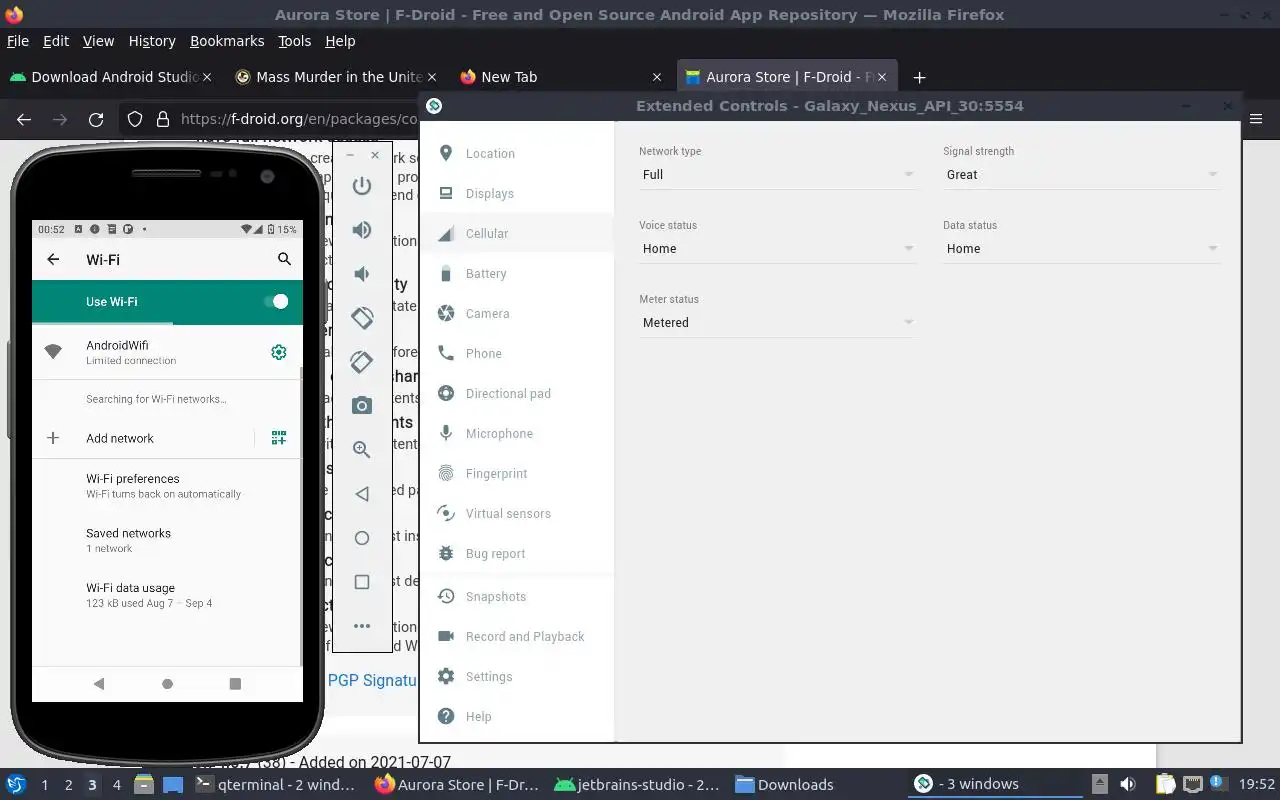Open the Firefox File menu

click(x=18, y=41)
